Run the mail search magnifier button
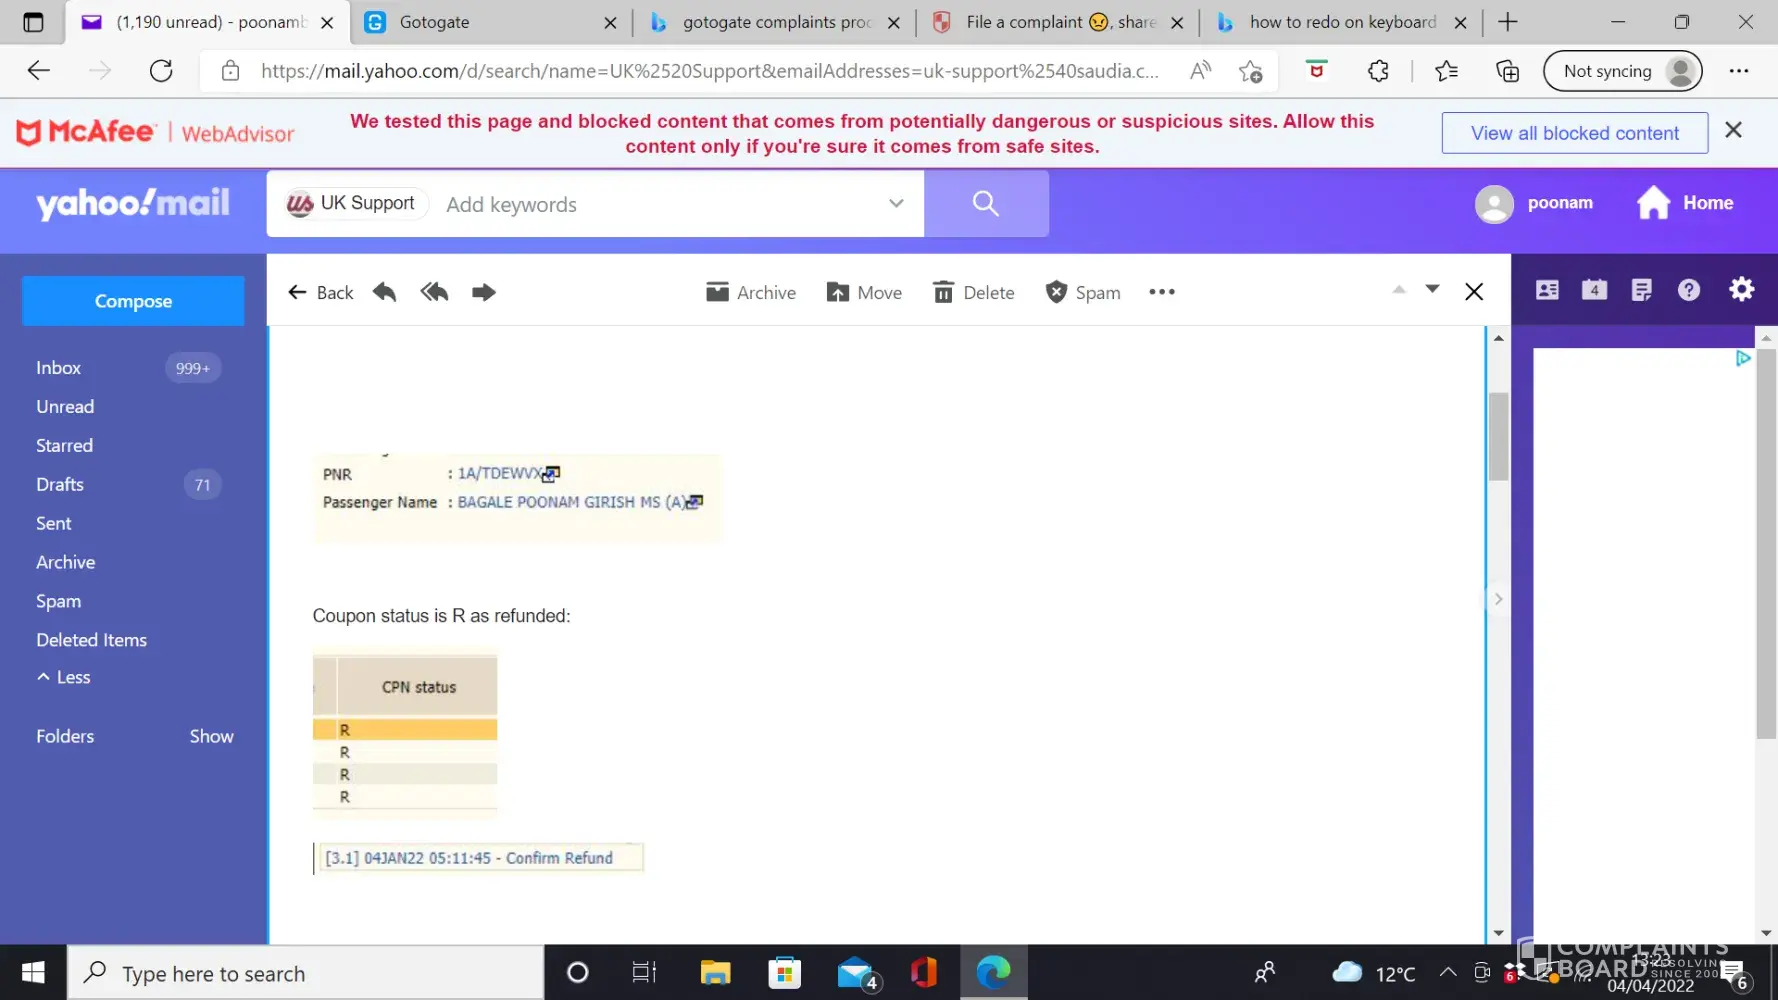 [986, 203]
